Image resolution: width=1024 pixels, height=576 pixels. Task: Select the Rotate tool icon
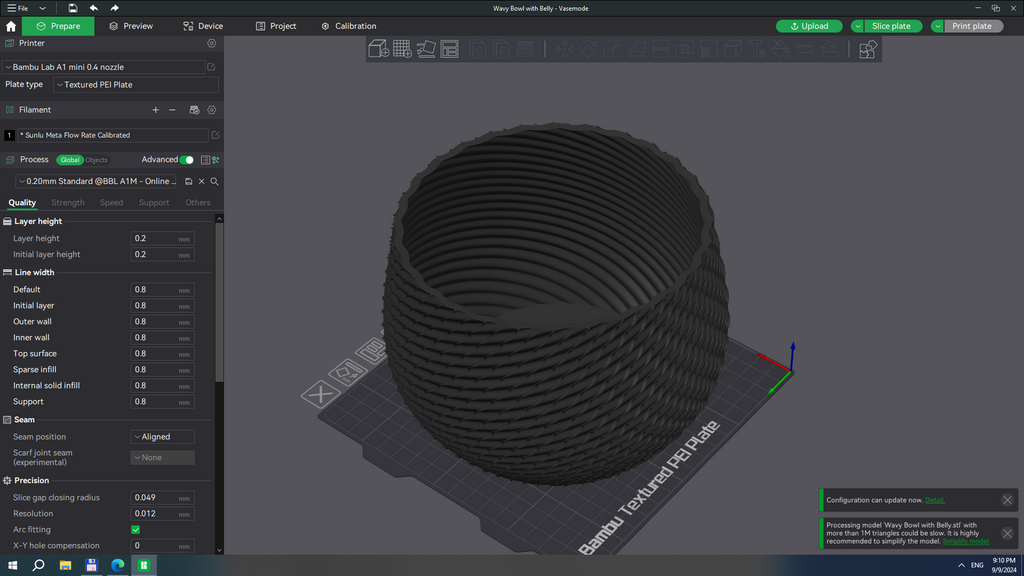(x=588, y=49)
